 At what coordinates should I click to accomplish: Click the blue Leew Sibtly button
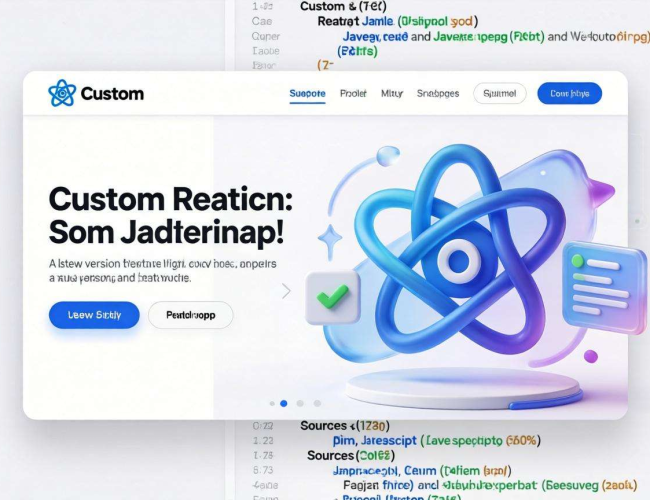pos(94,315)
